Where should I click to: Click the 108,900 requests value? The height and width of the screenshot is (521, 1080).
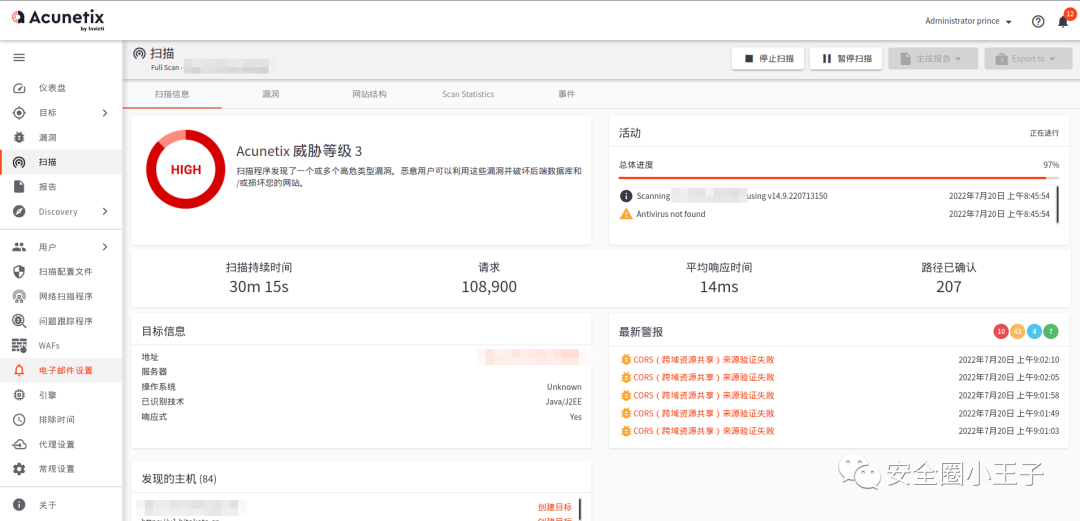coord(489,287)
